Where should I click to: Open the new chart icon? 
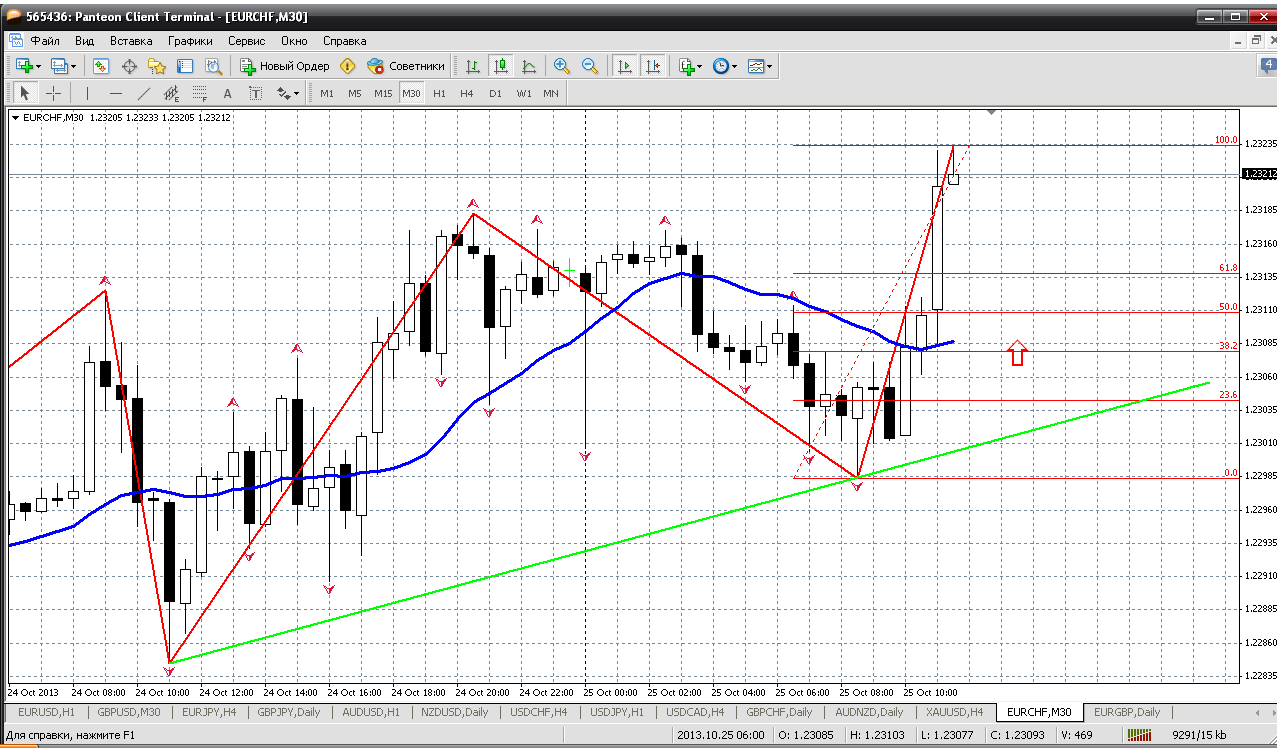click(x=24, y=66)
